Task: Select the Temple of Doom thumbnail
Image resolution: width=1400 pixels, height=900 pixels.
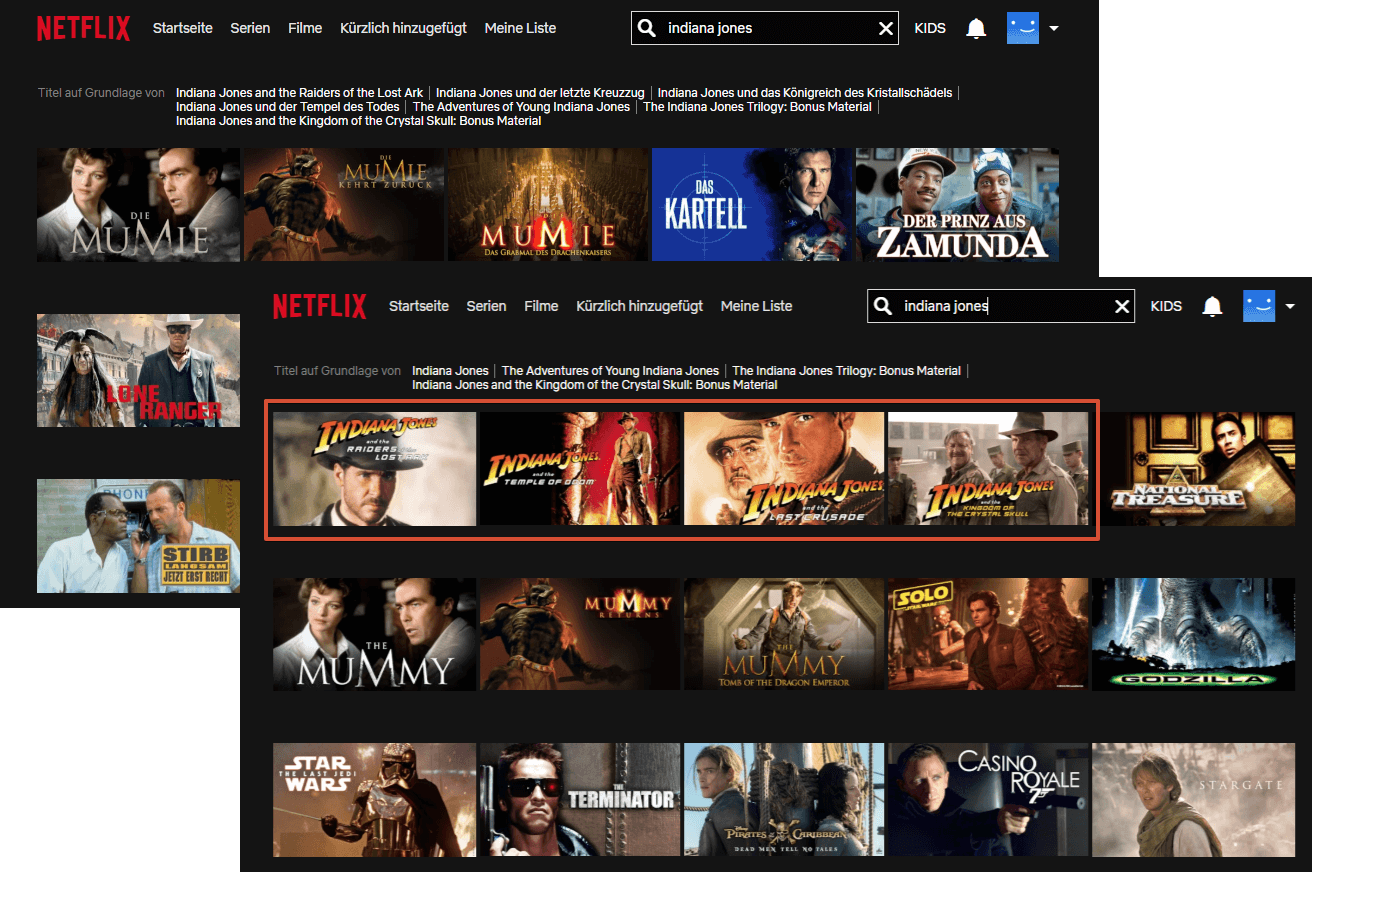Action: point(579,469)
